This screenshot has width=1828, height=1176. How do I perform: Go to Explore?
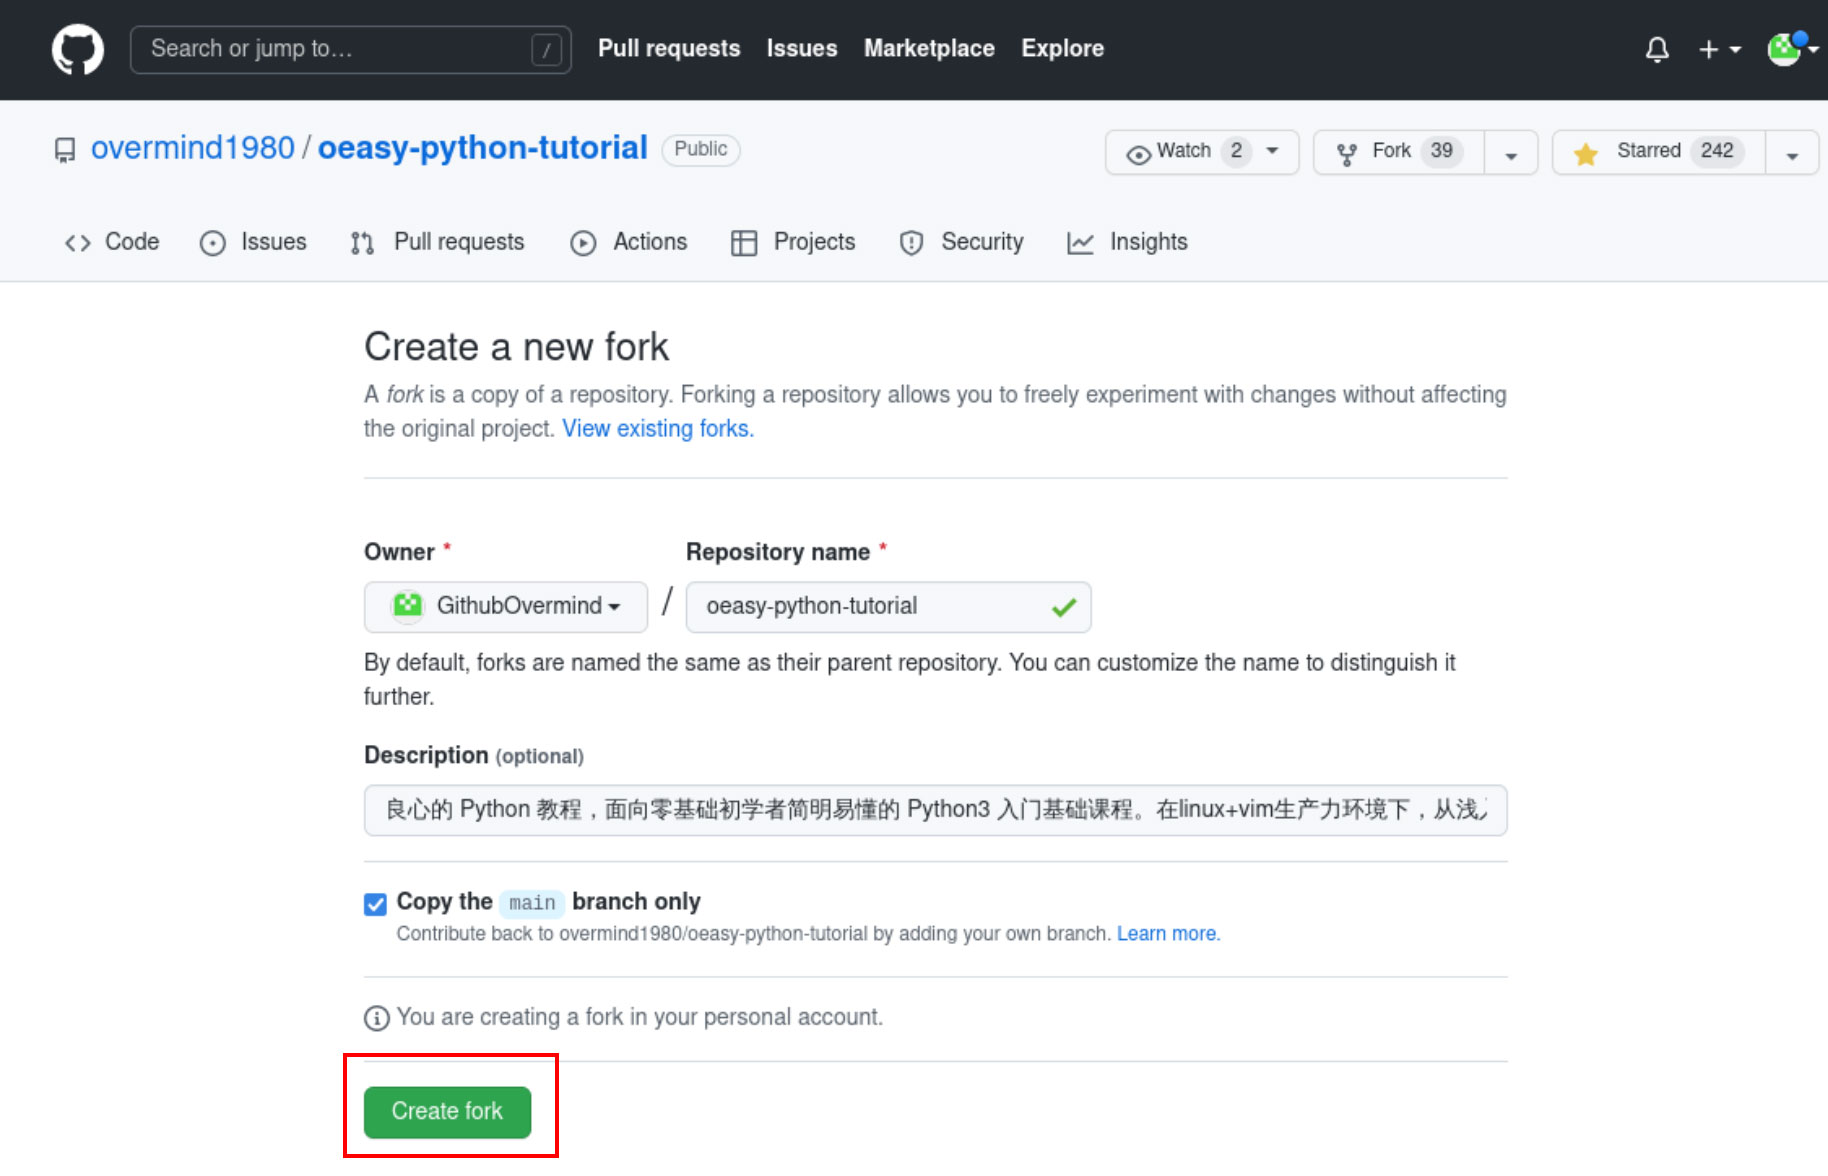1062,48
